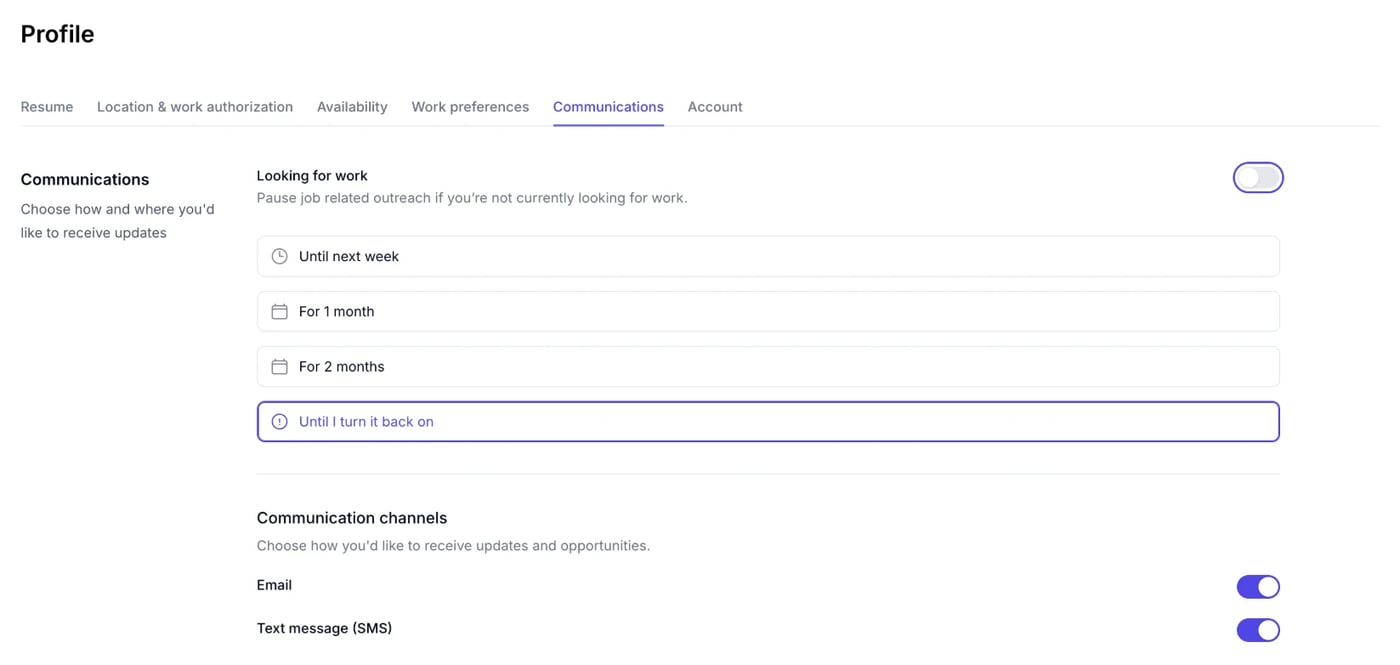Click the alert icon beside Until I turn it back on
Screen dimensions: 1400x665
tap(279, 421)
